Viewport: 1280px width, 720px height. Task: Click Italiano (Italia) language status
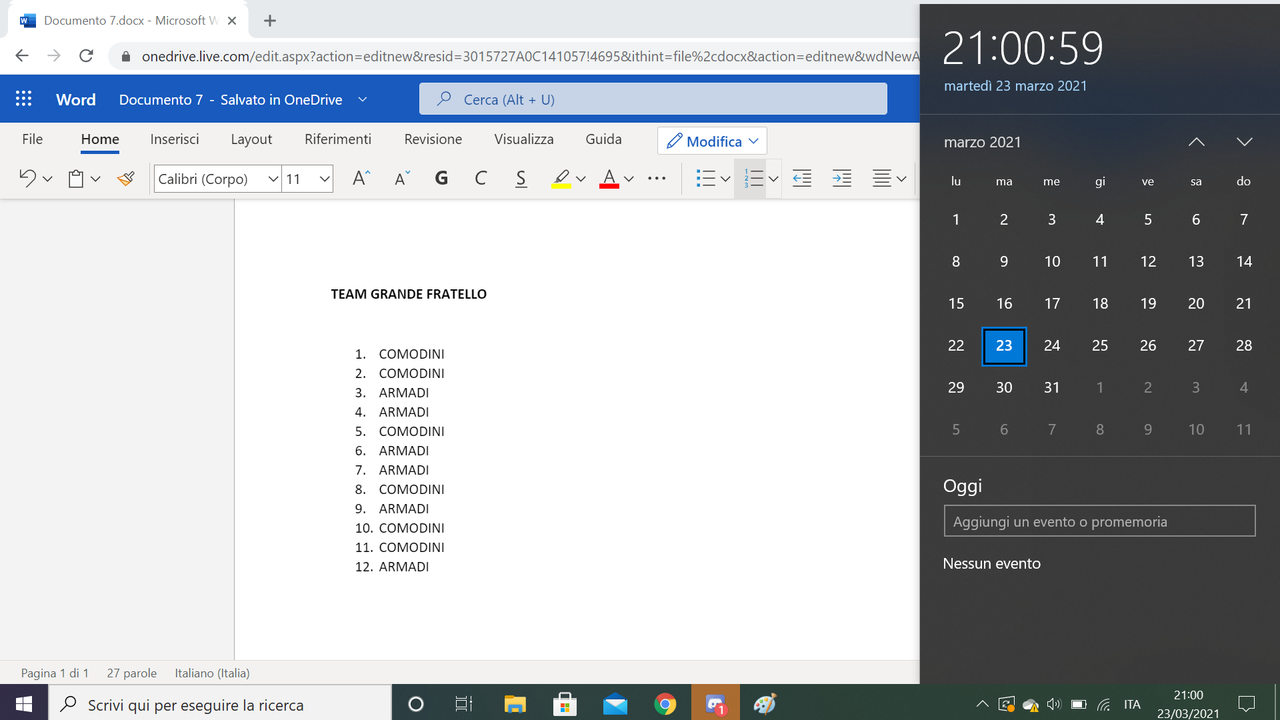(212, 673)
